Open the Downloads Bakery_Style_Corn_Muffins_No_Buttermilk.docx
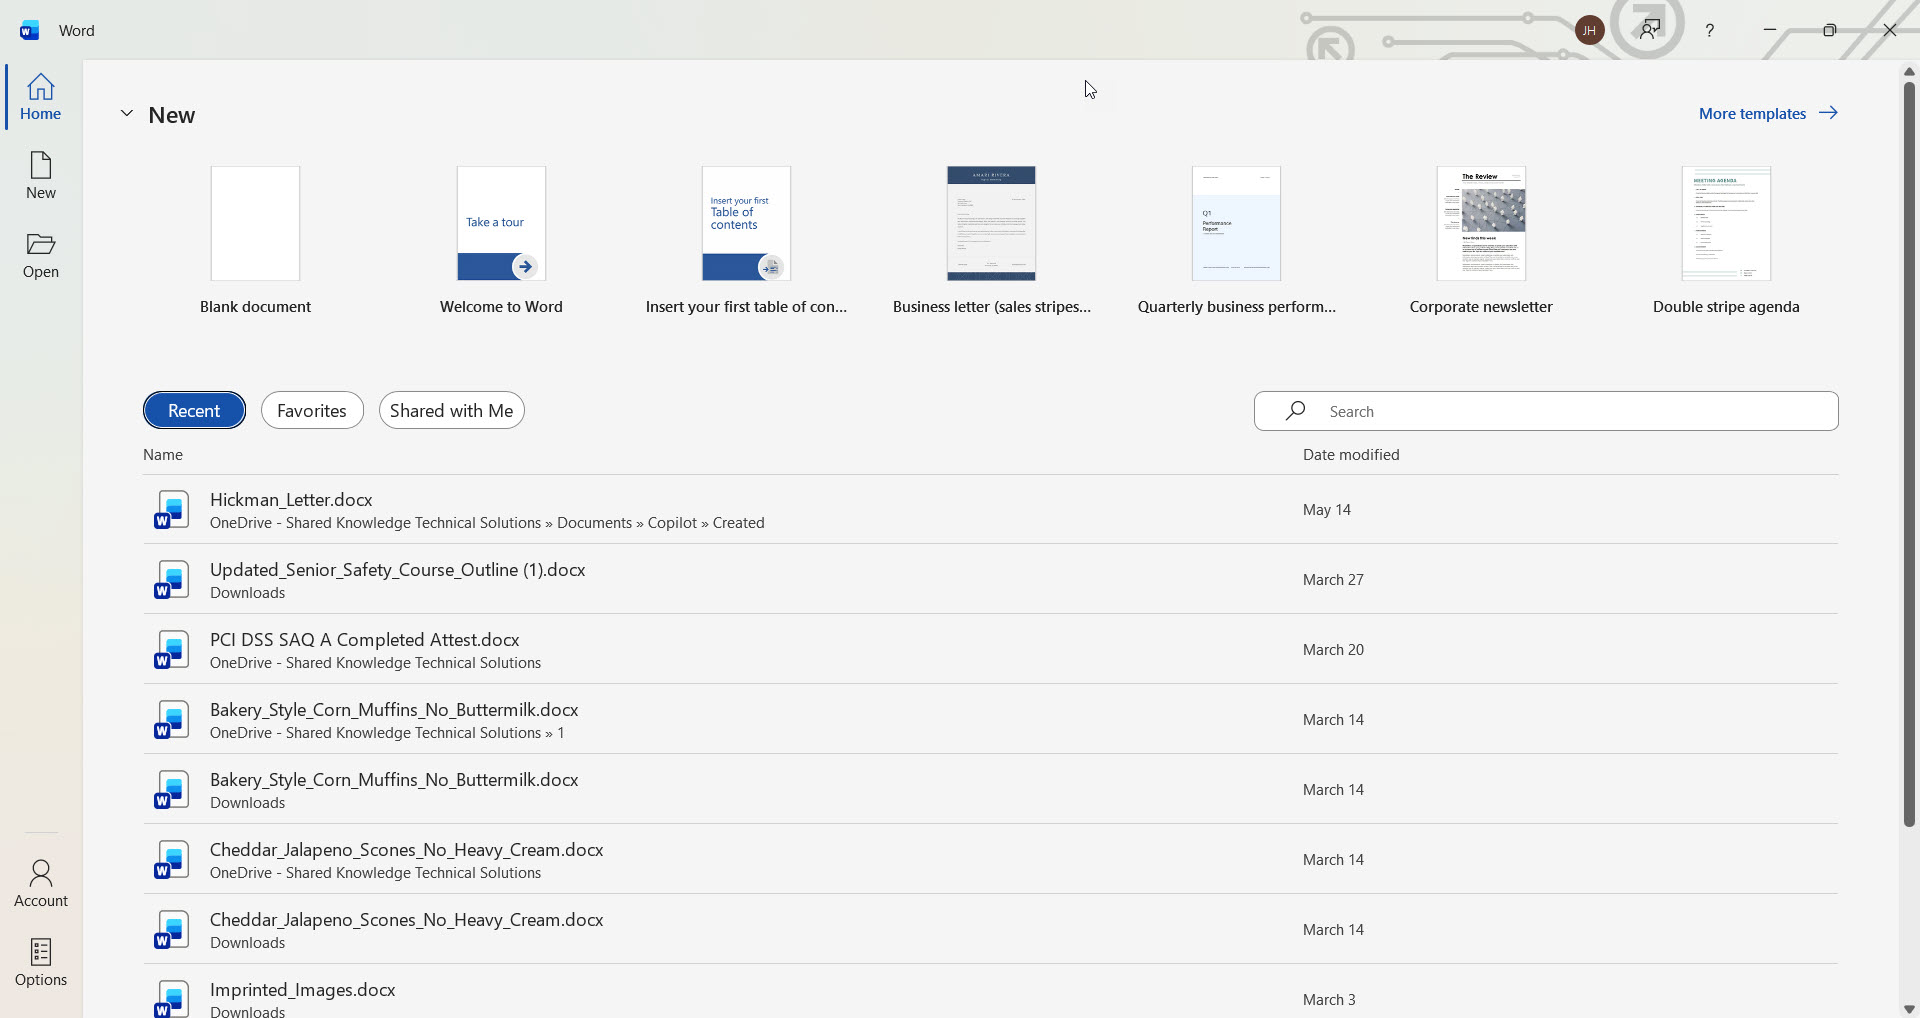Screen dimensions: 1920x1018 [x=990, y=790]
